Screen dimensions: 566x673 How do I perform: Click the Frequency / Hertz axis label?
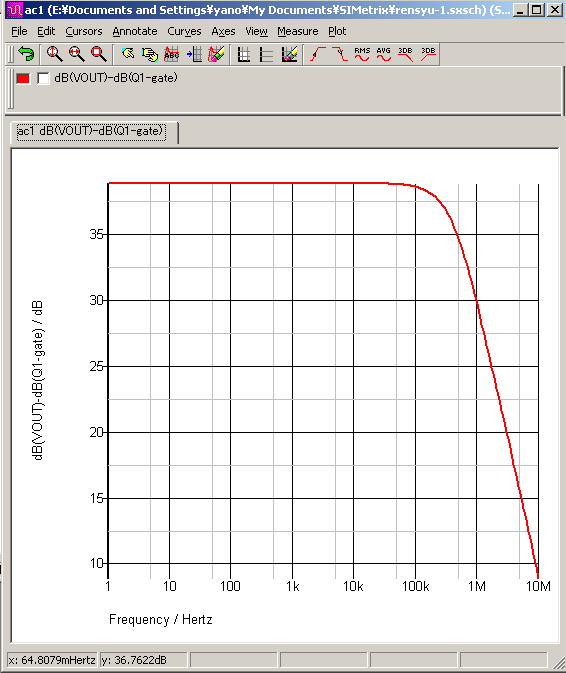click(x=160, y=619)
